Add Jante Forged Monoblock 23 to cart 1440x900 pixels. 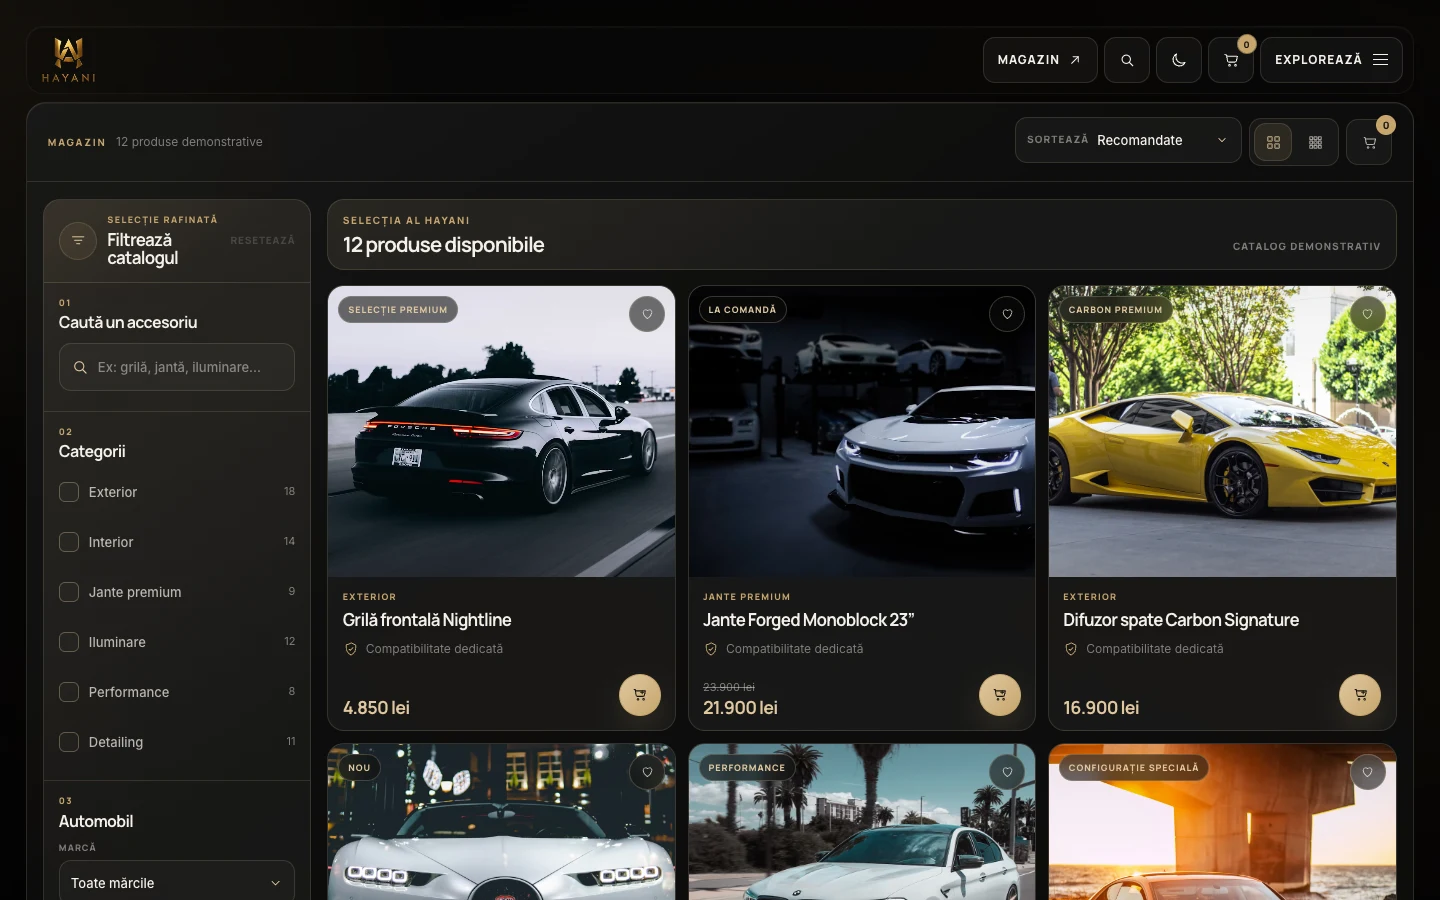(1000, 695)
